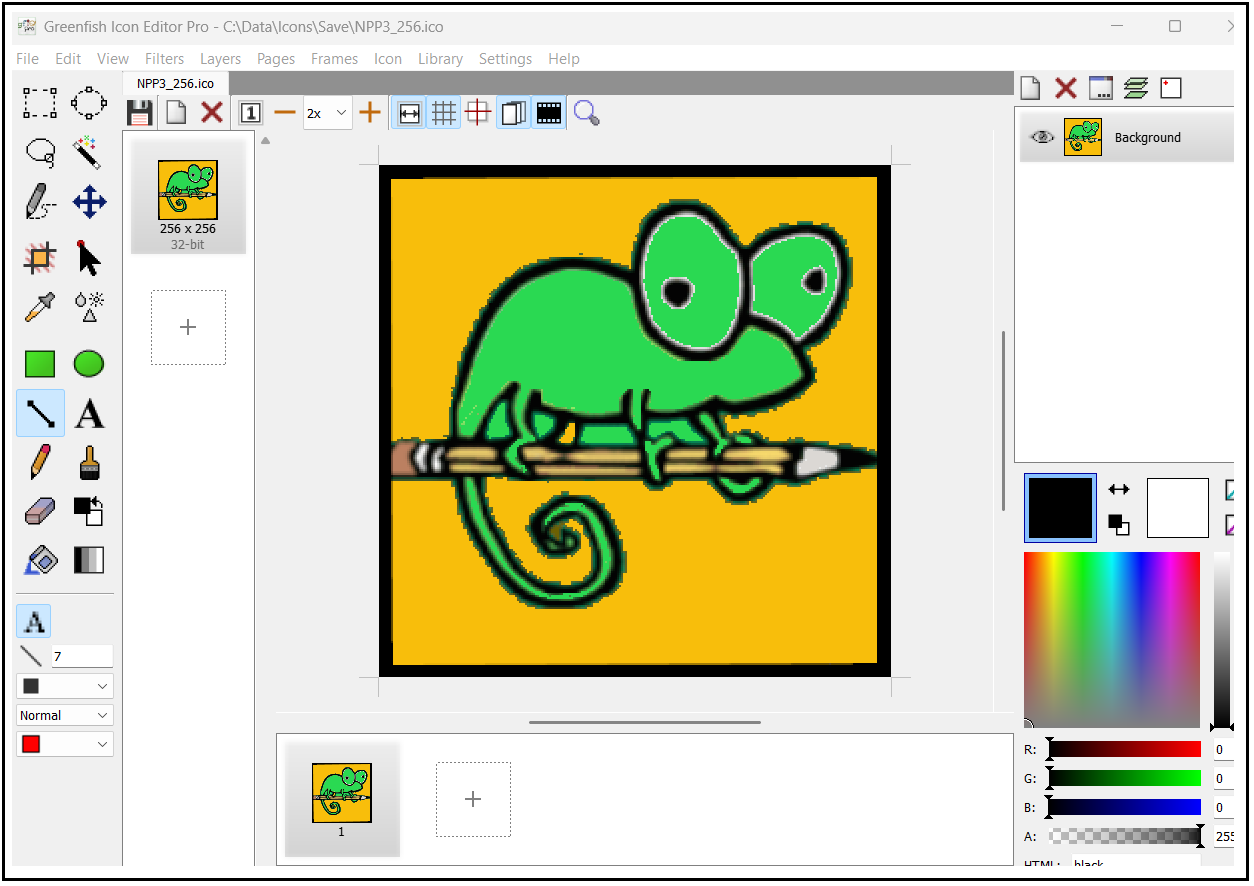
Task: Add a new frame with plus box
Action: point(473,799)
